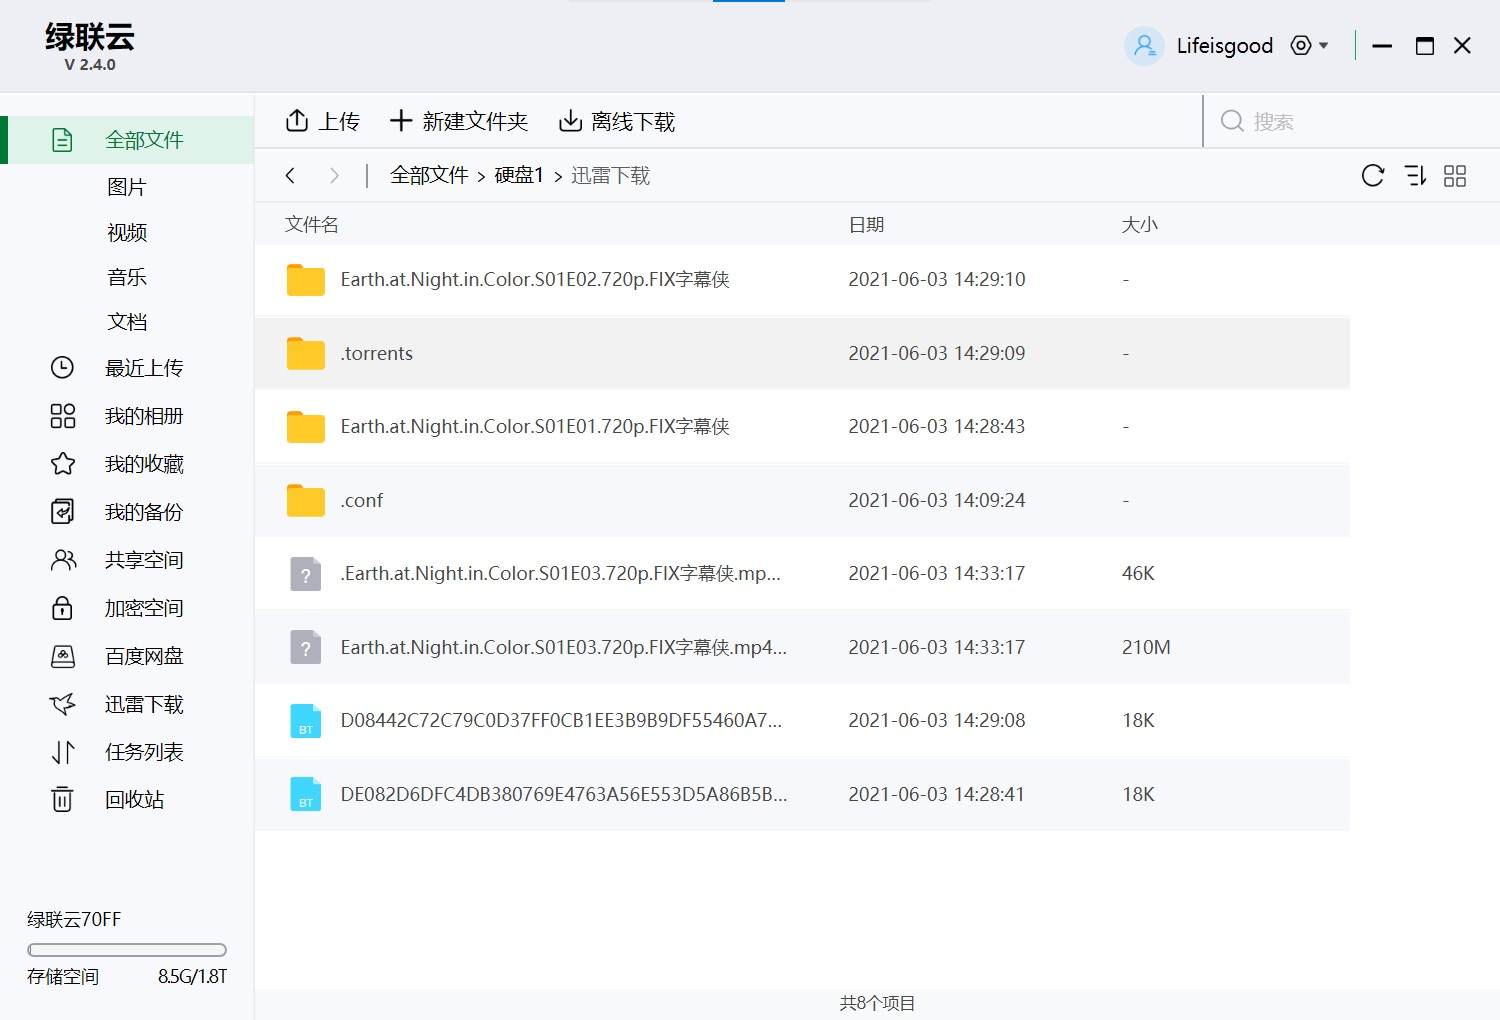The height and width of the screenshot is (1020, 1500).
Task: Select Earth.at.Night S01E01 folder name
Action: tap(535, 426)
